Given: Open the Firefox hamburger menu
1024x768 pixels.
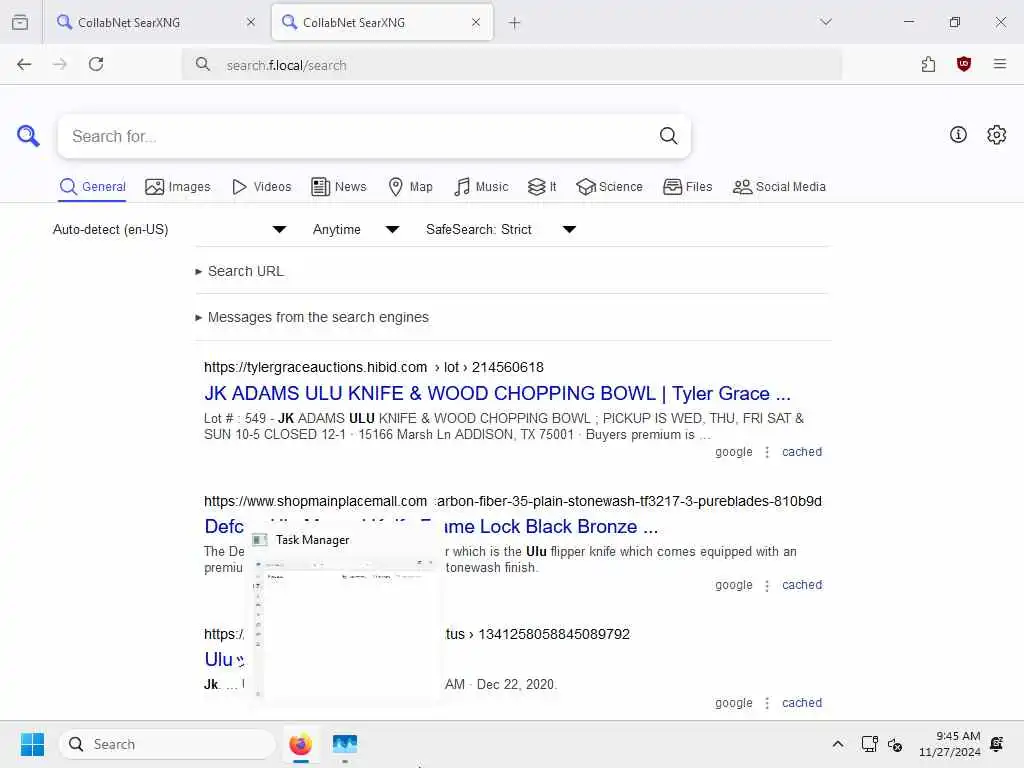Looking at the screenshot, I should tap(1000, 64).
